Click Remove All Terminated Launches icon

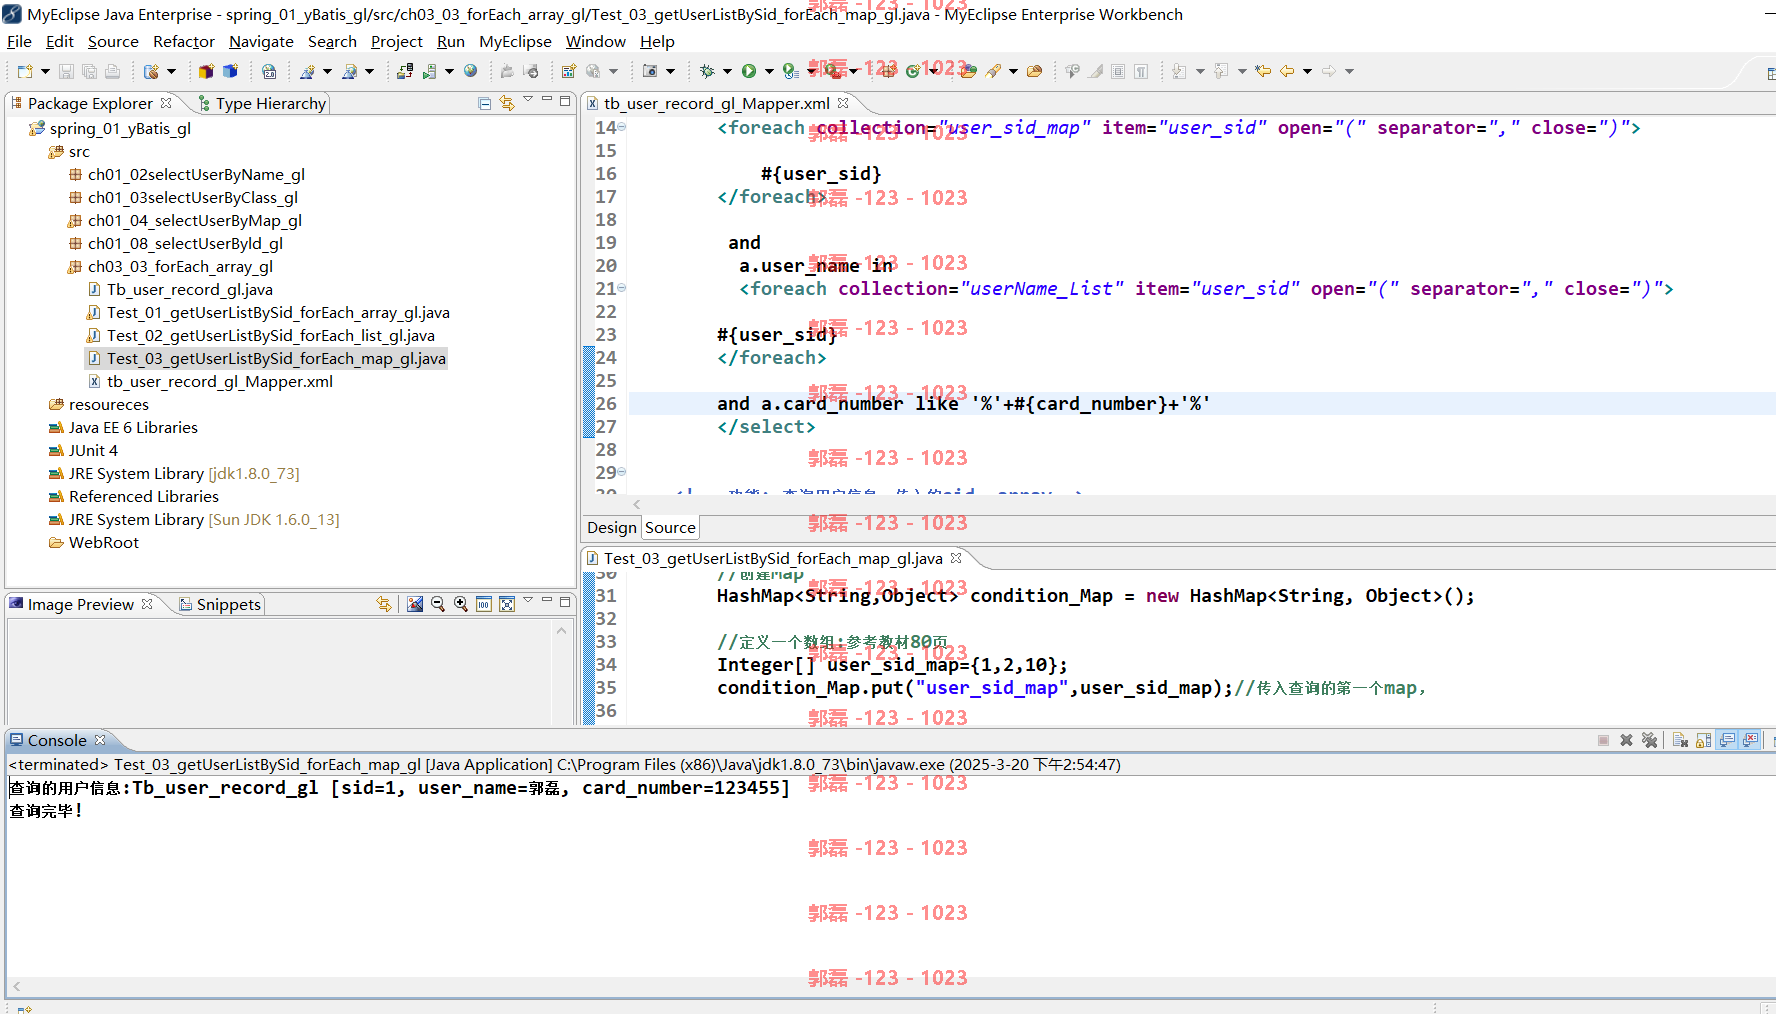(1649, 740)
